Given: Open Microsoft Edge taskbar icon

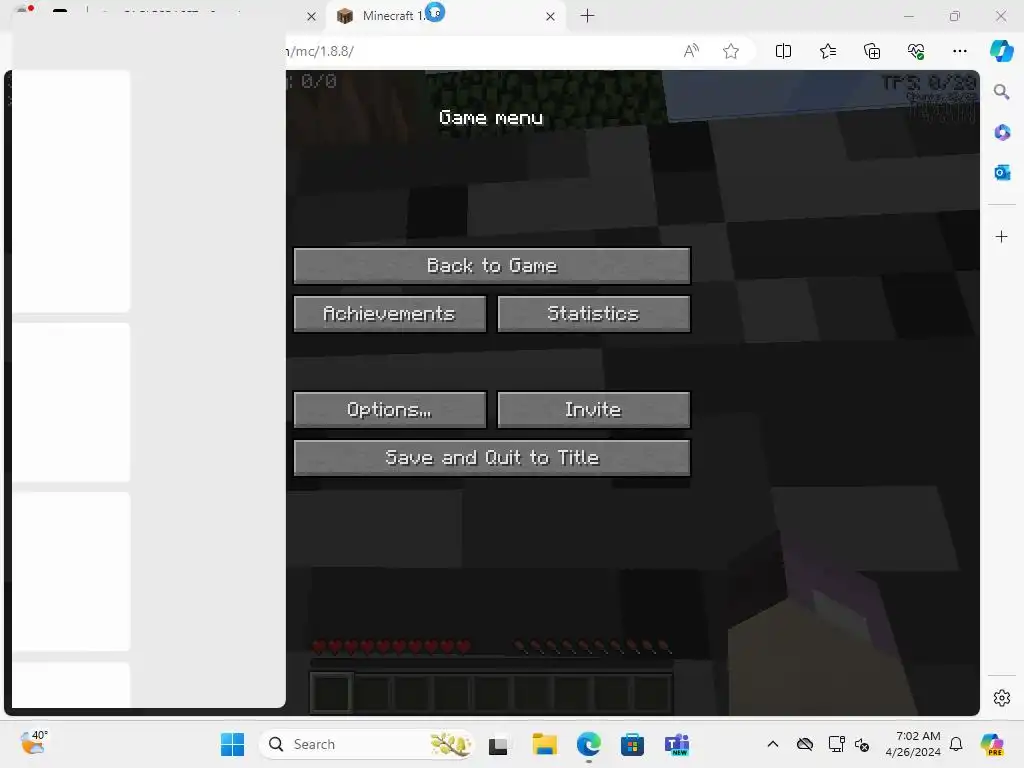Looking at the screenshot, I should [x=588, y=744].
